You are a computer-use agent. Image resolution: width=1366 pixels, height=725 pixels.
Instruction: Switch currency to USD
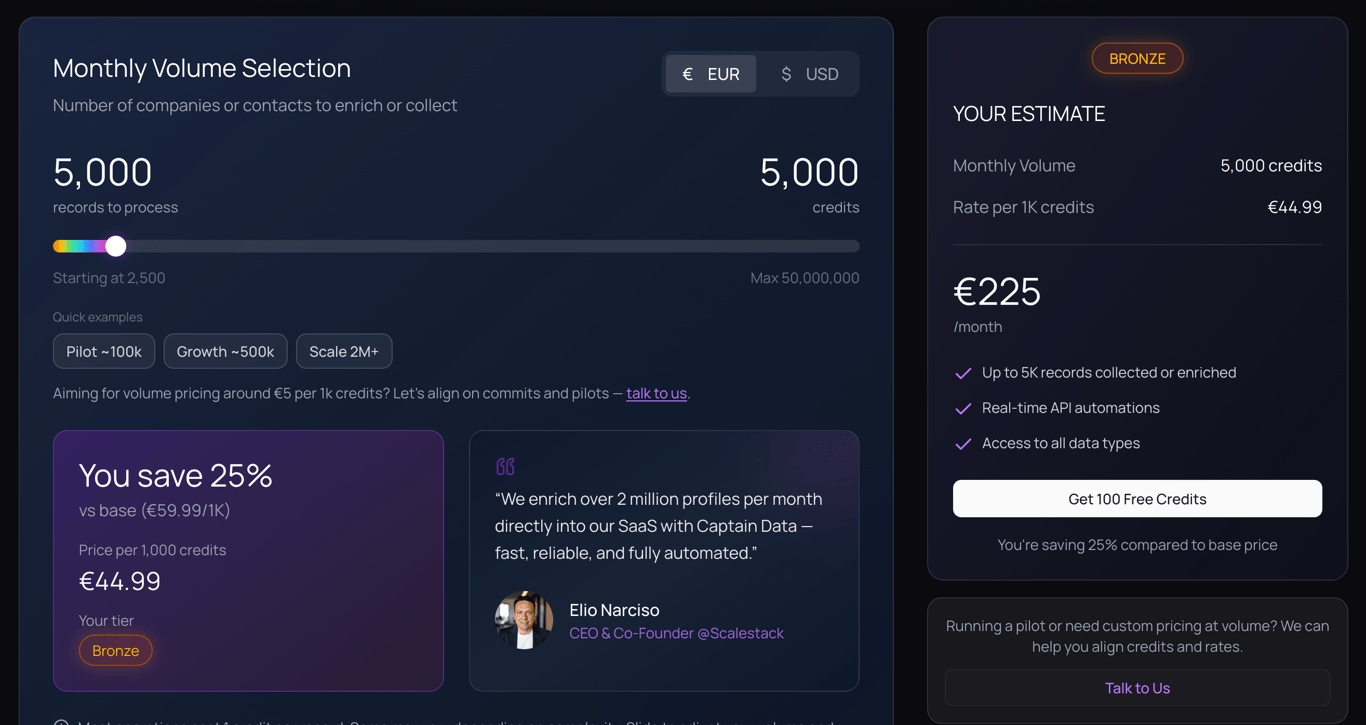pos(809,74)
